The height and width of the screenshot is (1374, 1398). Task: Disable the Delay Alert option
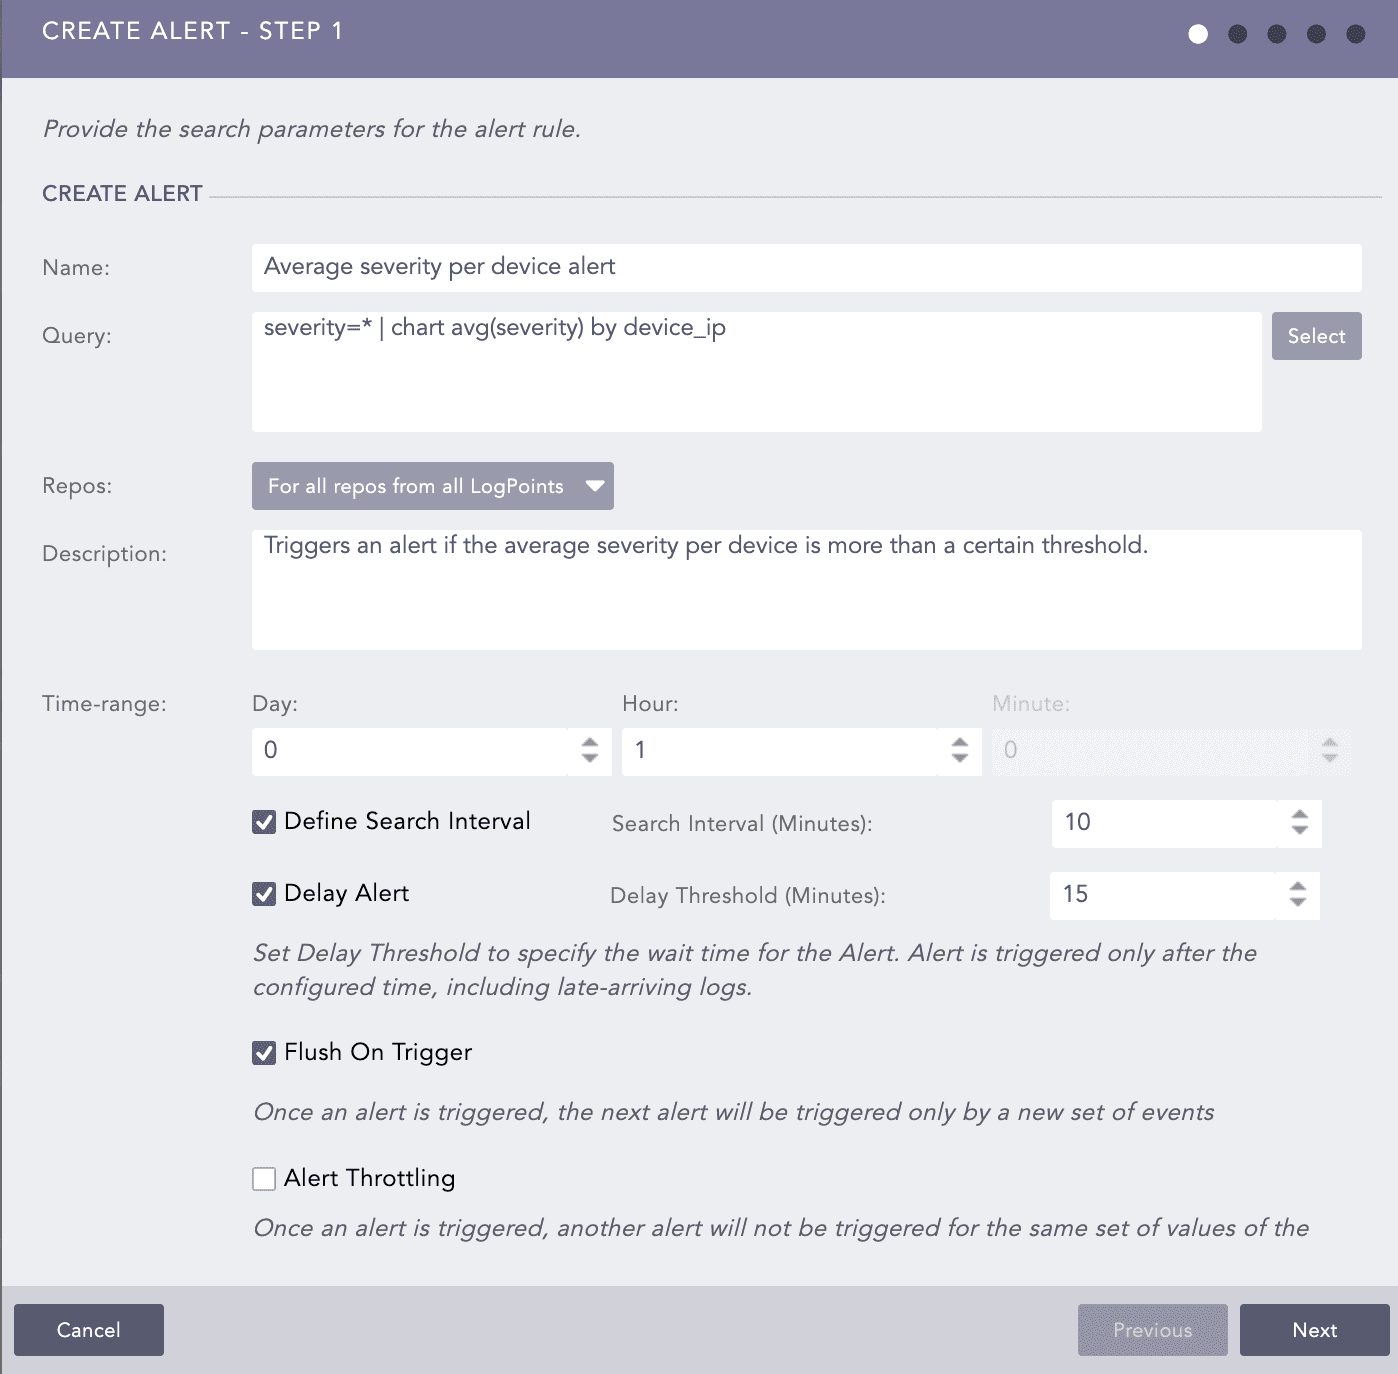point(264,894)
